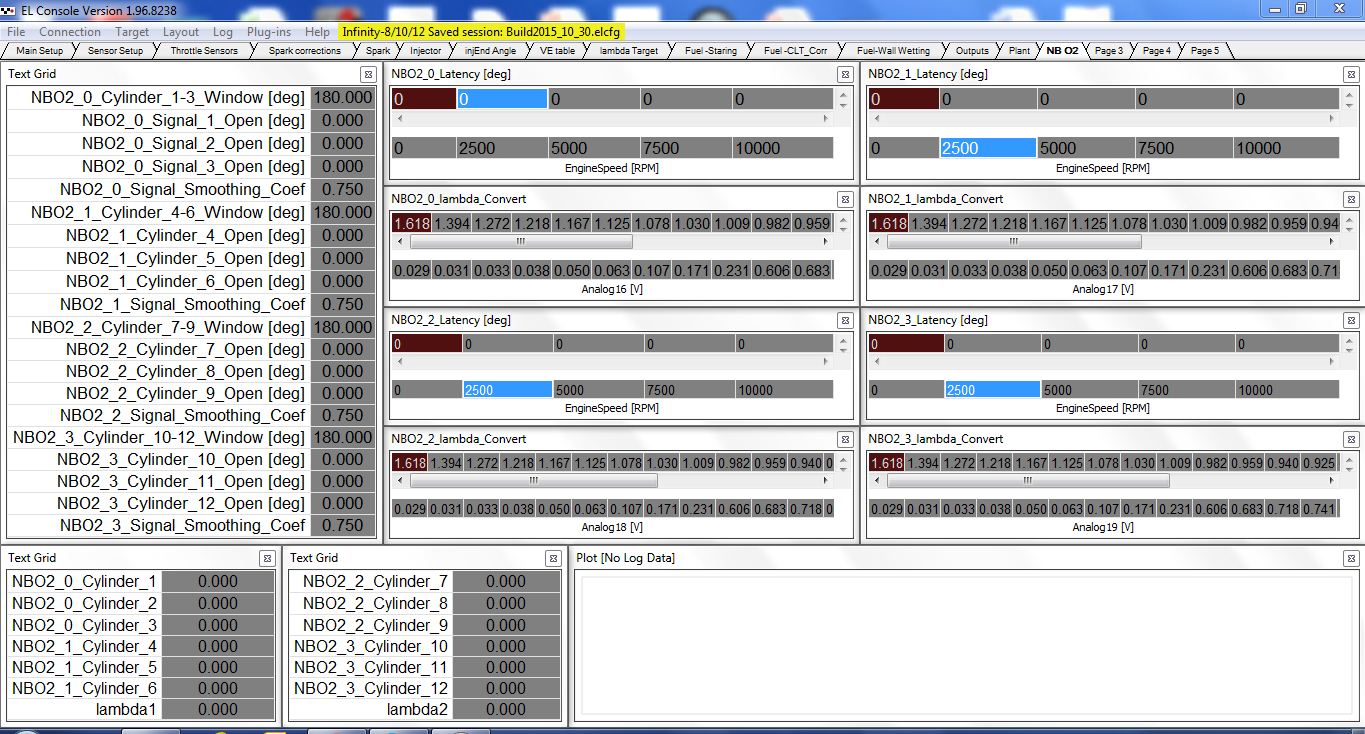
Task: Close the Plot [No Log Data] panel
Action: tap(1351, 558)
